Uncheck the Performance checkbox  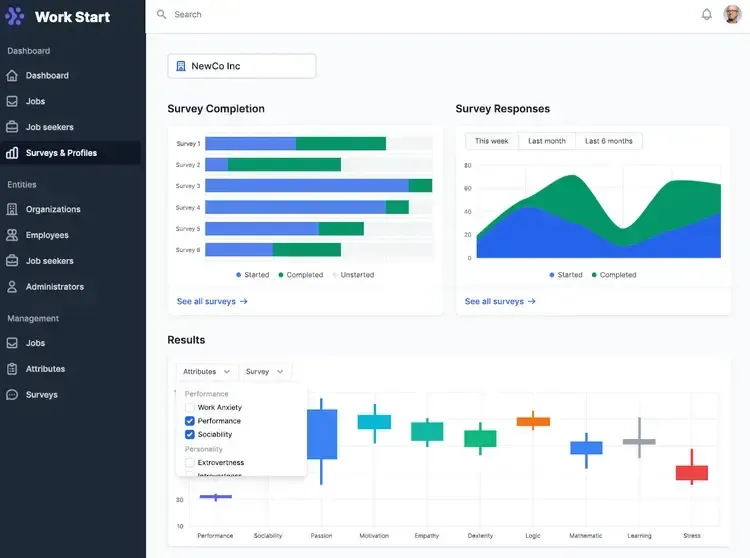(x=189, y=421)
